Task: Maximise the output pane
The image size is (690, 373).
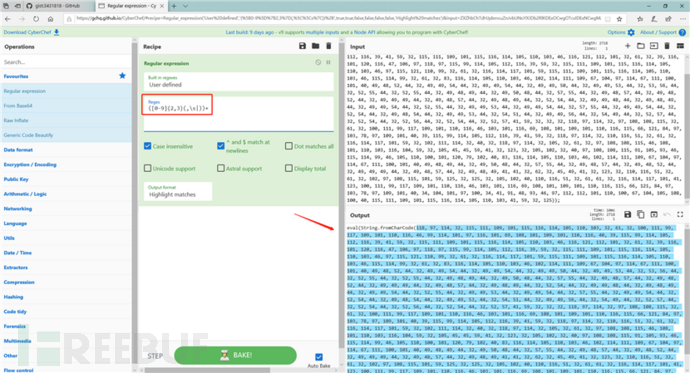Action: tap(680, 214)
